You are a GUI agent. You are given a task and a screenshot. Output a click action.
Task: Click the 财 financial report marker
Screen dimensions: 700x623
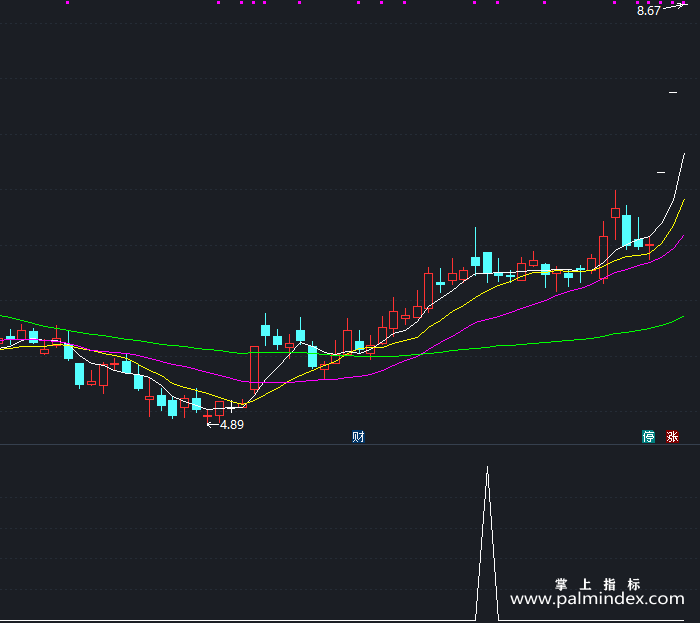pos(358,436)
